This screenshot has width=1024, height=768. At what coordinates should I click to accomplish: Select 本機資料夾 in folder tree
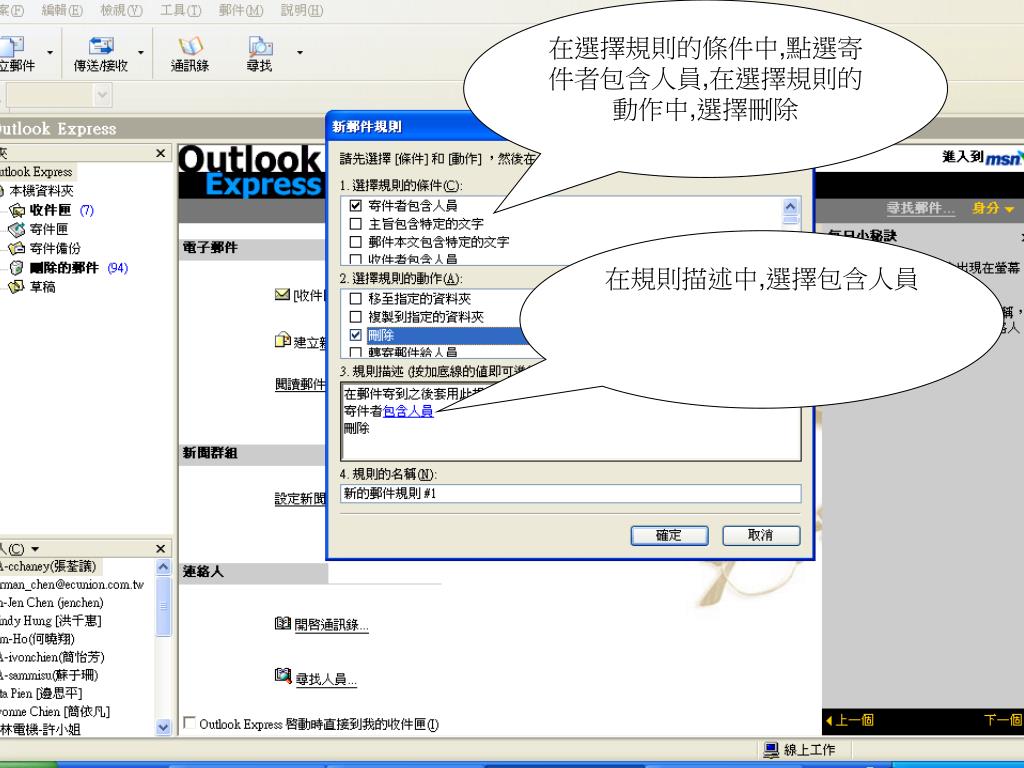[41, 191]
